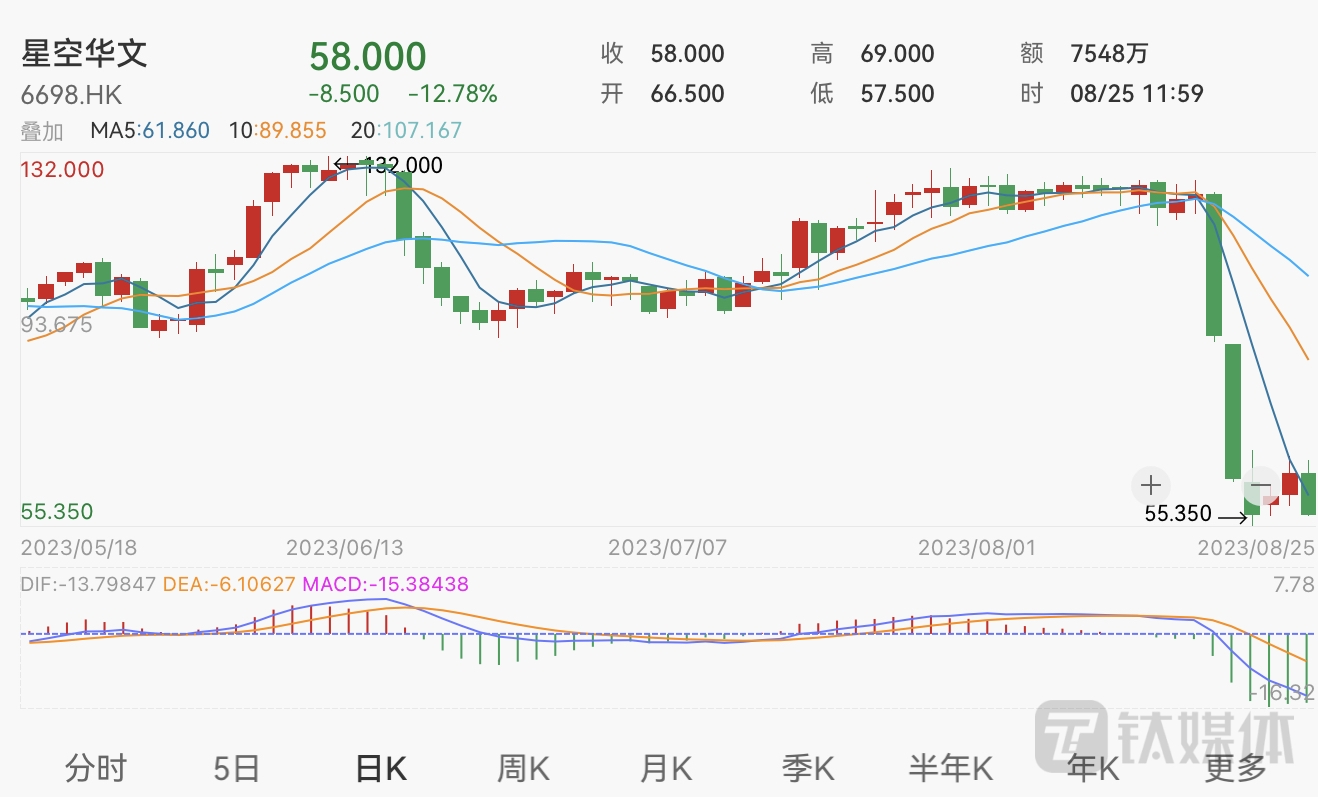Image resolution: width=1318 pixels, height=797 pixels.
Task: Open the 年K yearly tab
Action: [x=1093, y=768]
